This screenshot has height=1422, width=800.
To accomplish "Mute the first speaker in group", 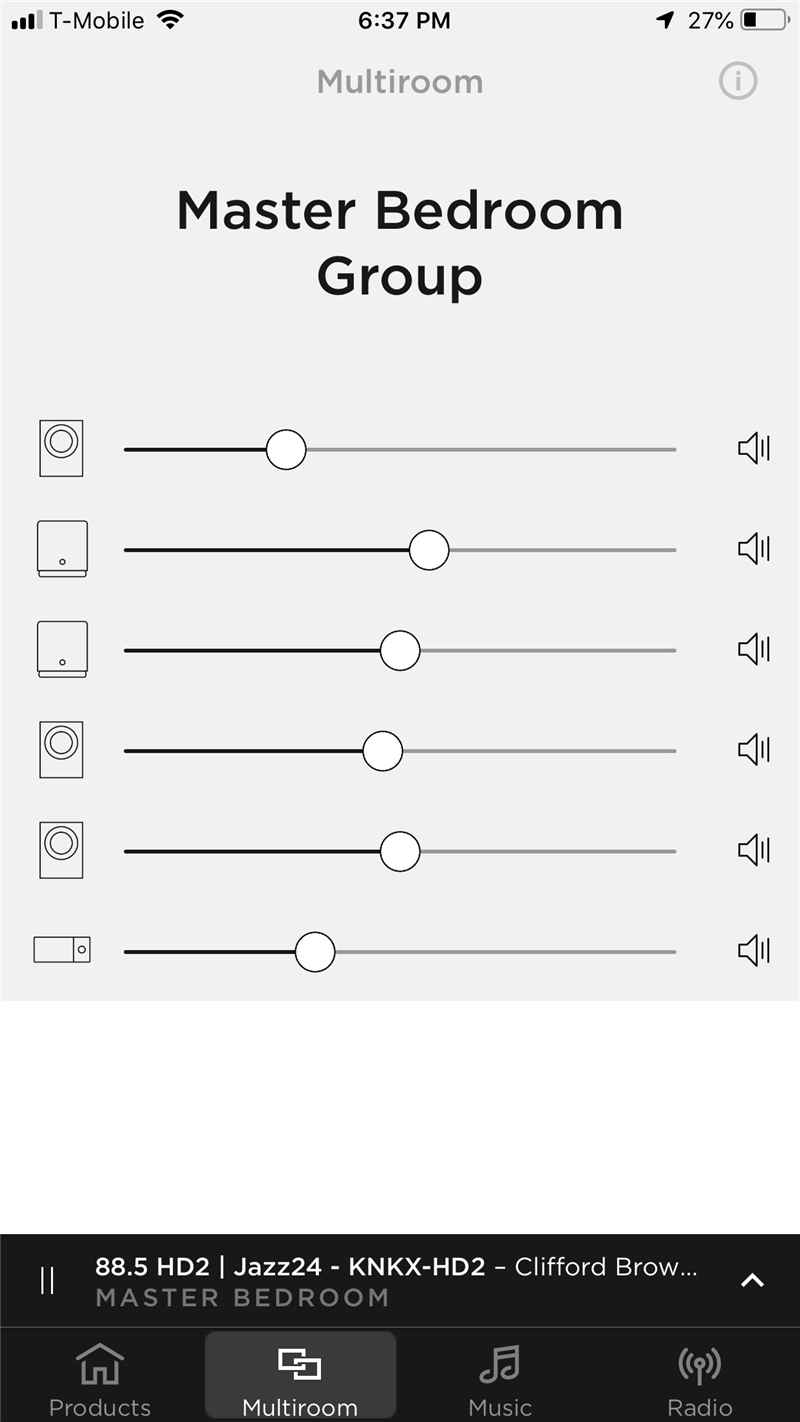I will (x=753, y=448).
